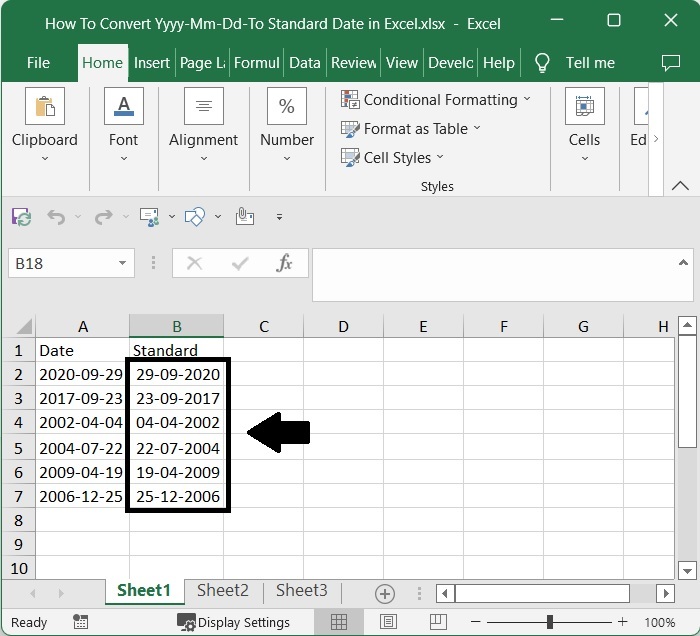Click the Insert Function fx icon

coord(285,263)
